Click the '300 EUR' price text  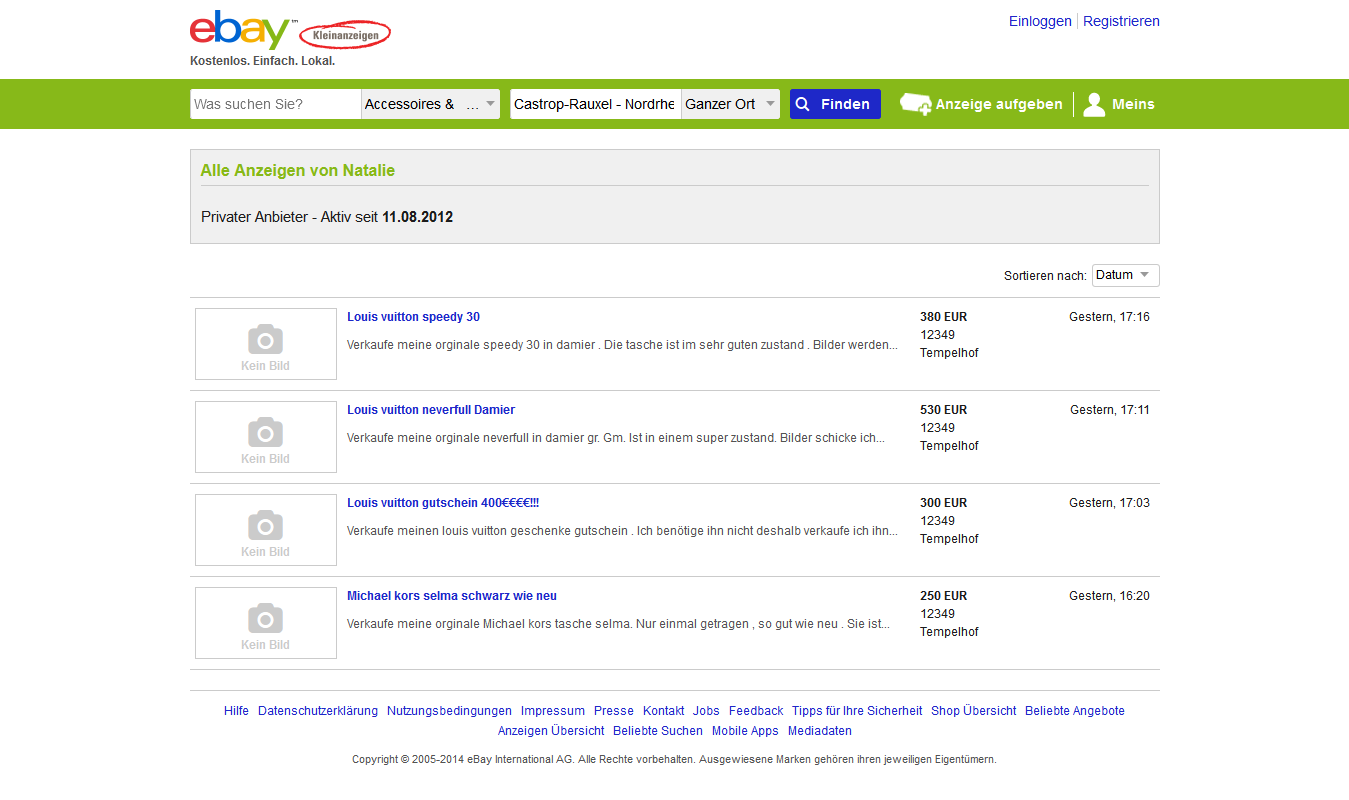point(944,503)
